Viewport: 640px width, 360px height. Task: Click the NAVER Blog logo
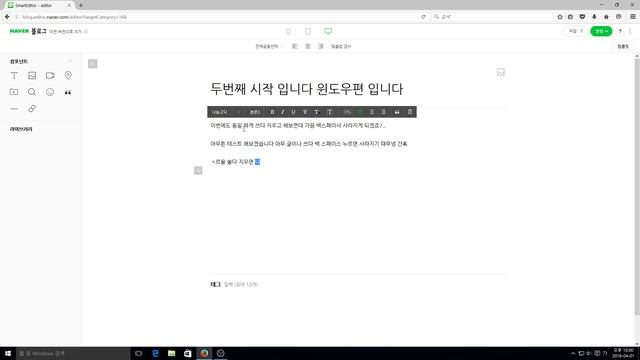[28, 31]
